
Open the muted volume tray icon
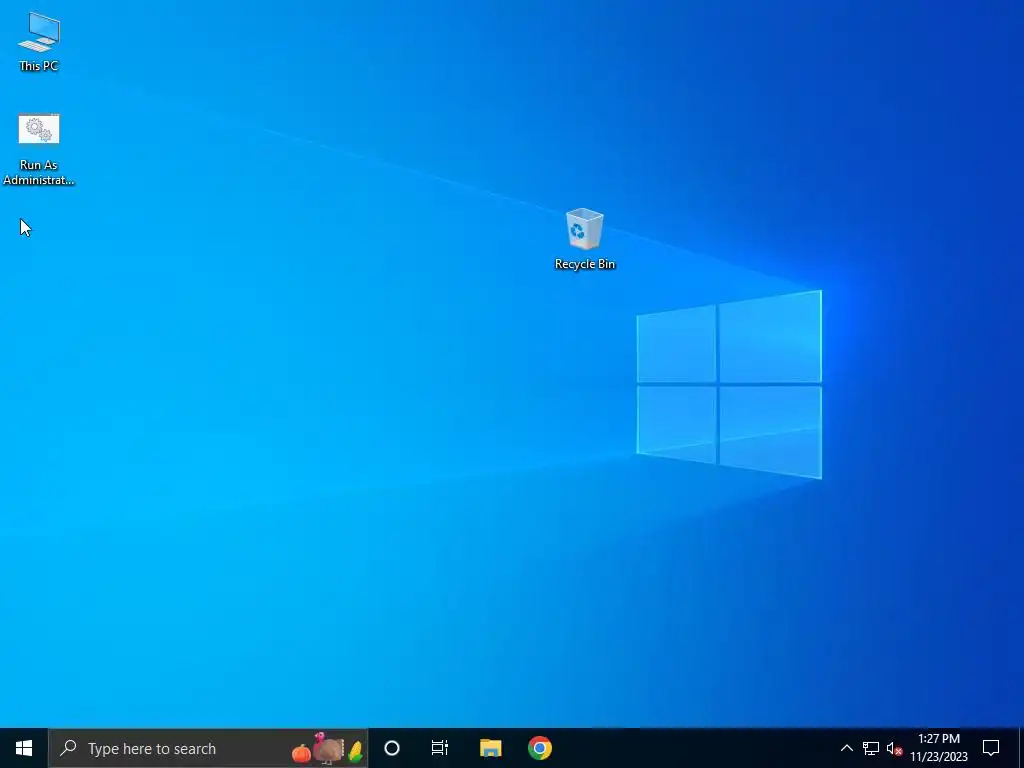coord(894,748)
